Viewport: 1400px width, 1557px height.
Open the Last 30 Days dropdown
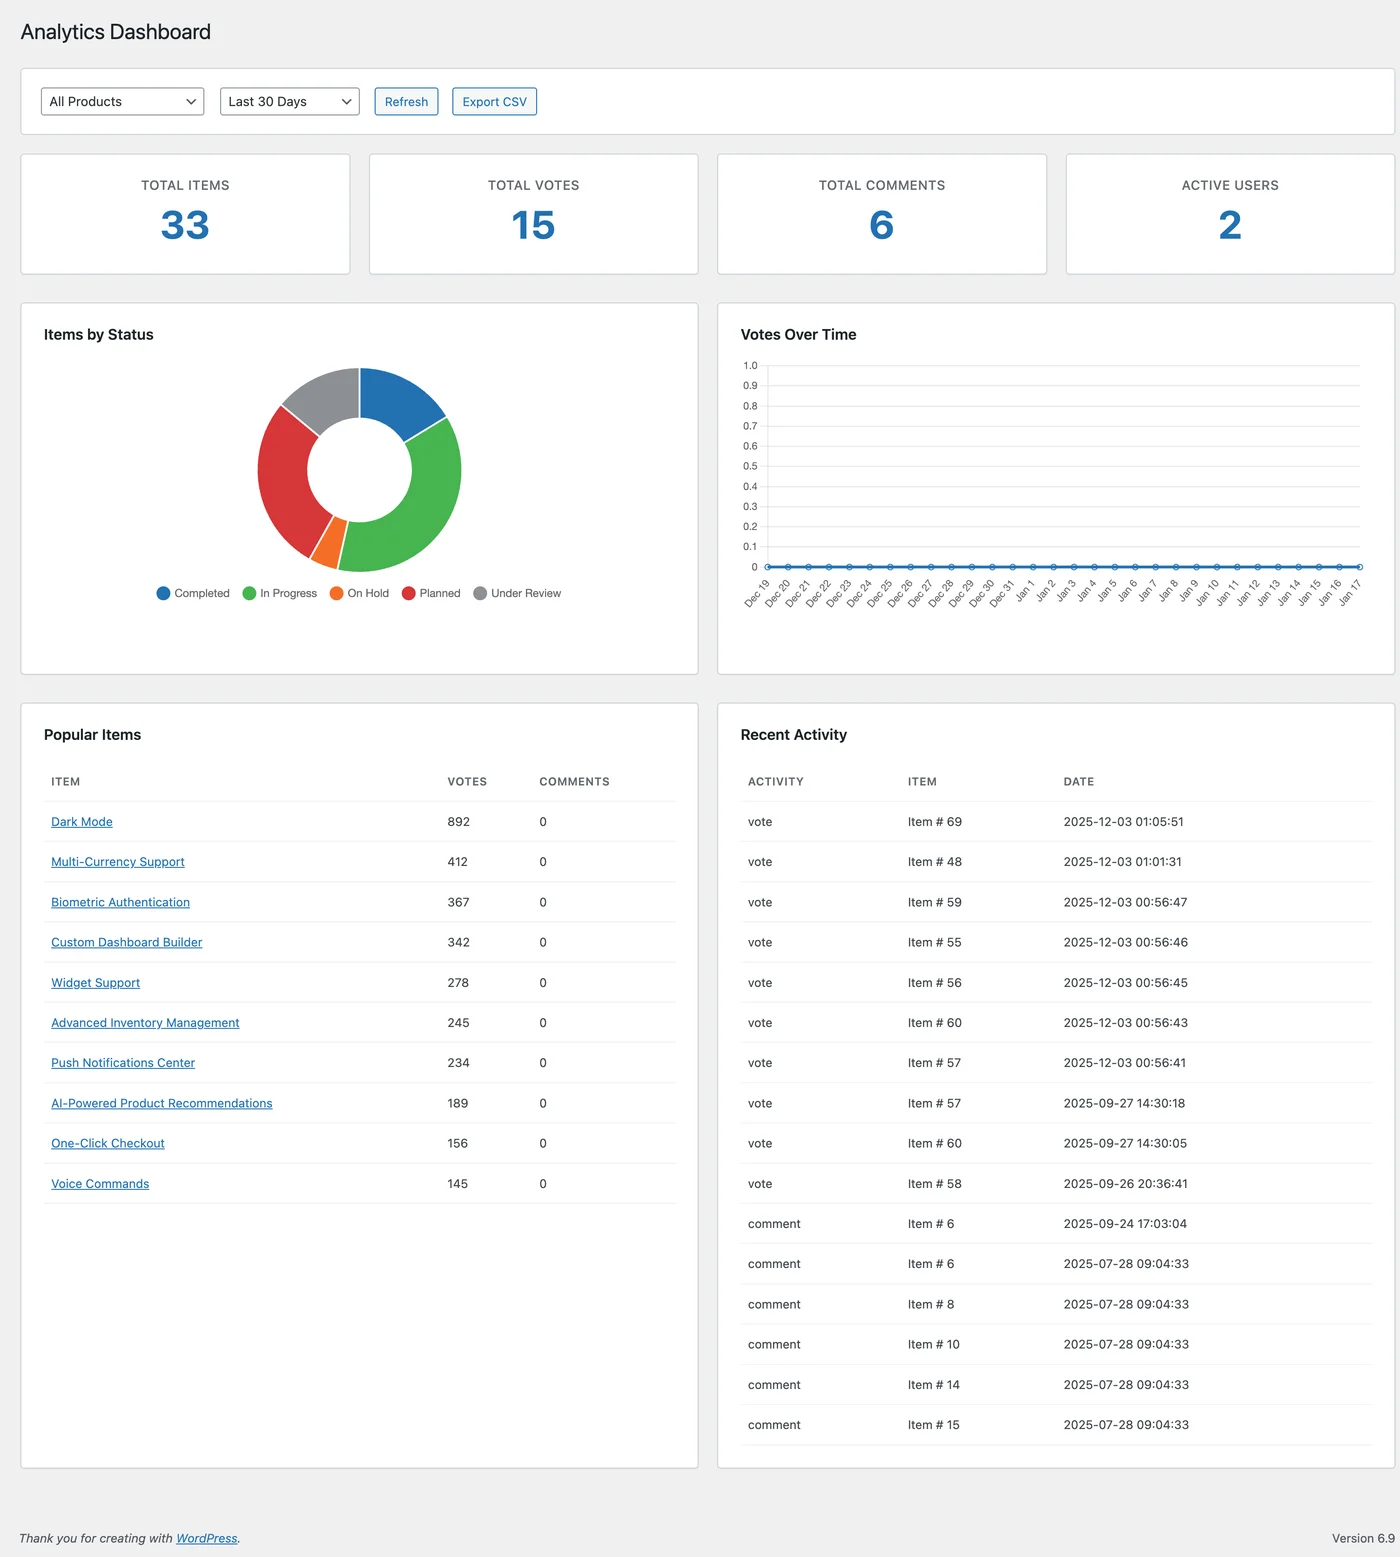coord(289,101)
